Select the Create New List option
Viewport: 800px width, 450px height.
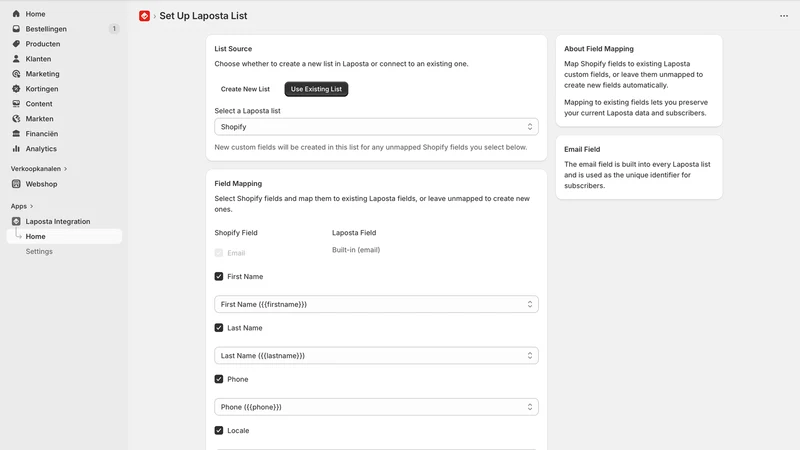245,89
